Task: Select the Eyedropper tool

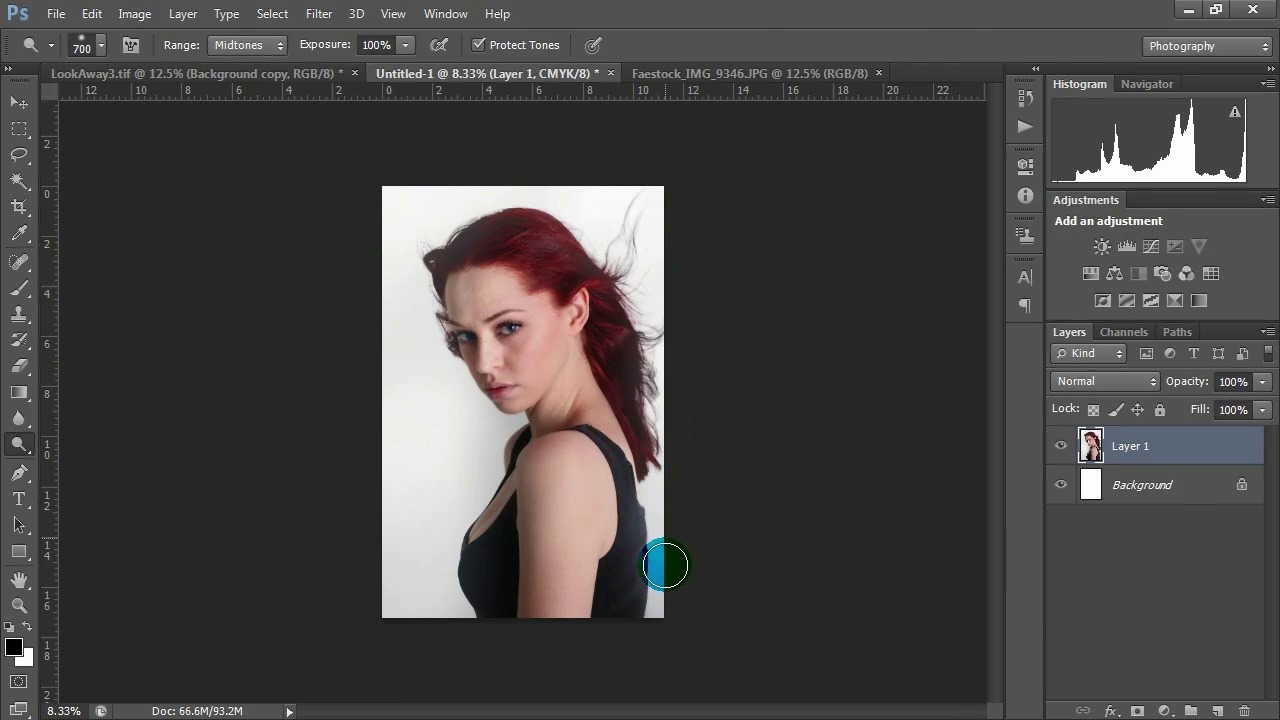Action: tap(19, 234)
